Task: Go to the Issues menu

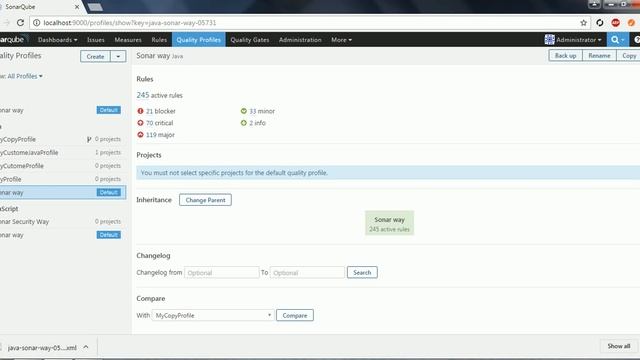Action: pyautogui.click(x=96, y=40)
